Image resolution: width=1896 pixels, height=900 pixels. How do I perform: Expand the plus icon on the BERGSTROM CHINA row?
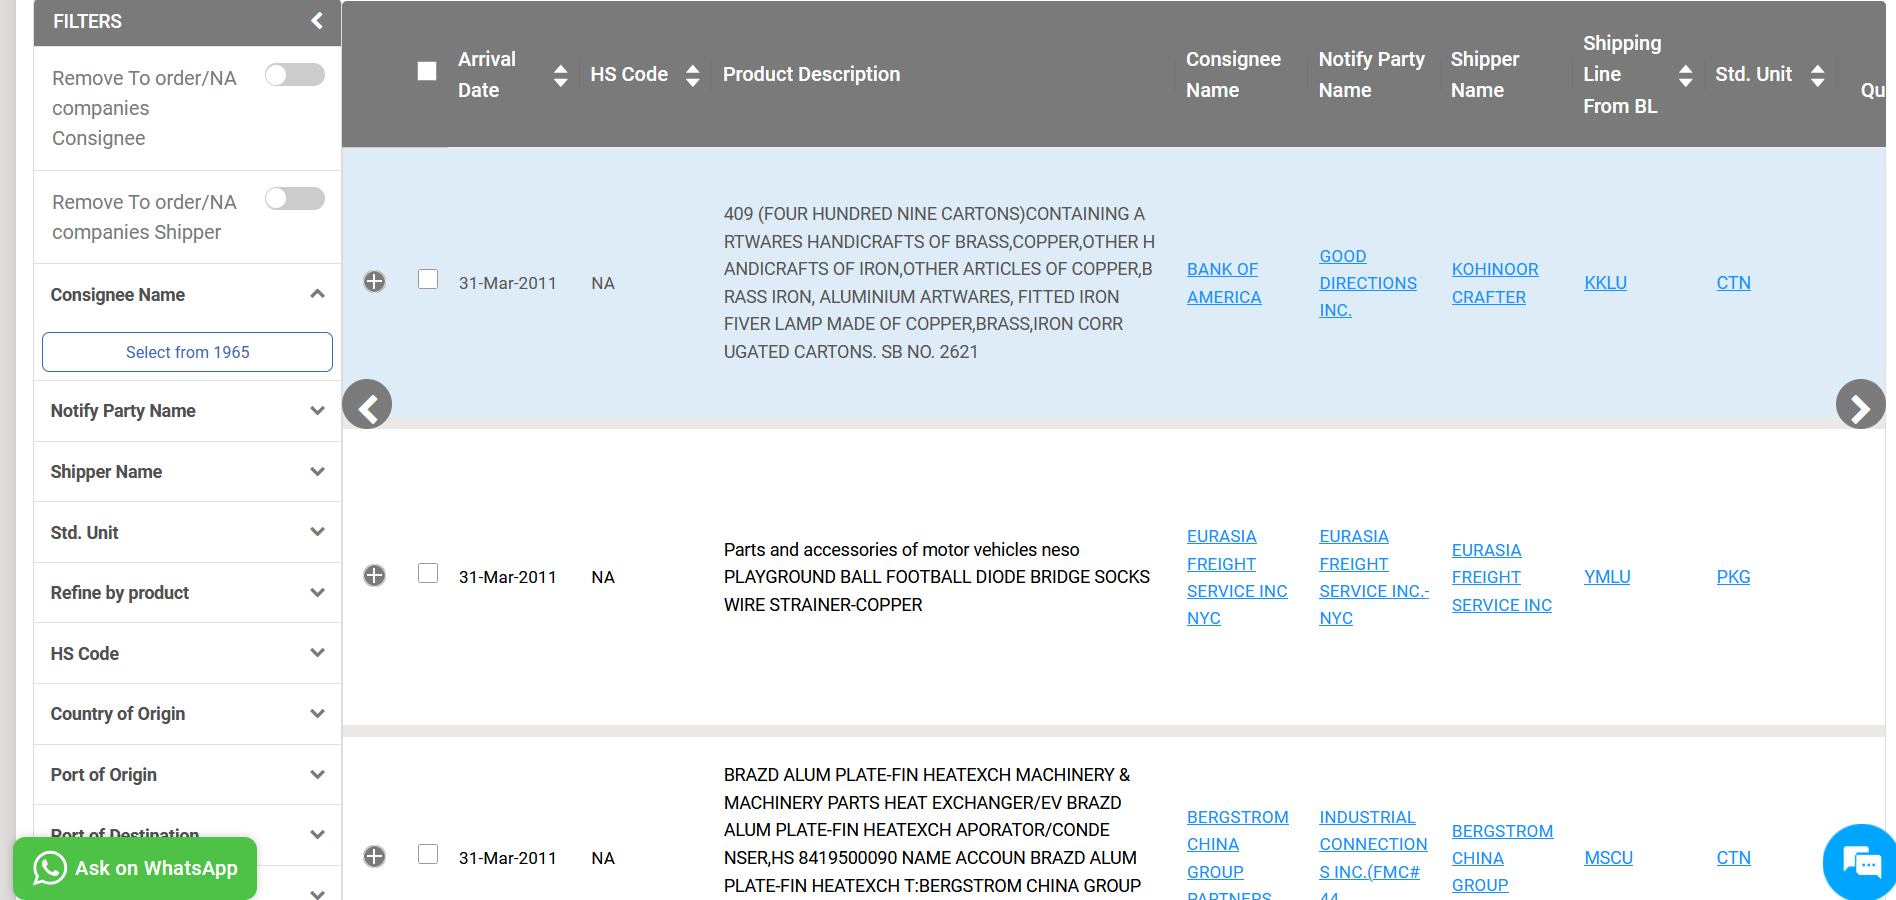(x=375, y=856)
